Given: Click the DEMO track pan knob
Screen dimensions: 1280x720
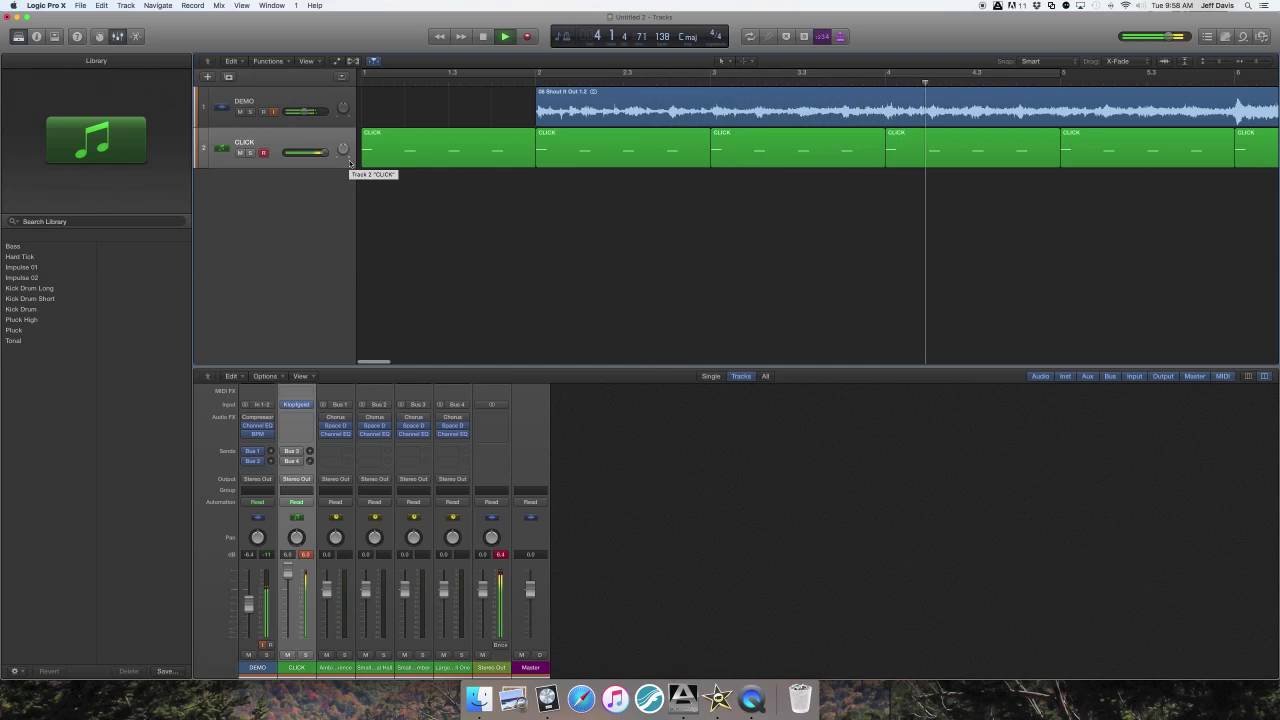Looking at the screenshot, I should 343,107.
